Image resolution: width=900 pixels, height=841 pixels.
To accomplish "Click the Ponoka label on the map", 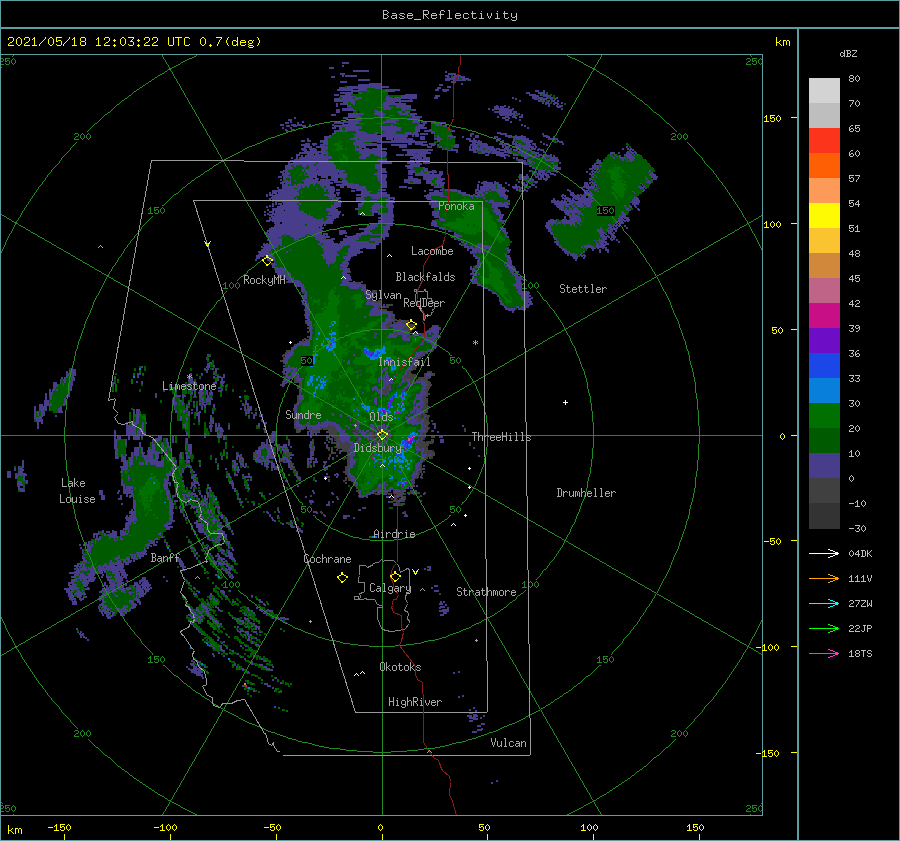I will click(x=456, y=206).
